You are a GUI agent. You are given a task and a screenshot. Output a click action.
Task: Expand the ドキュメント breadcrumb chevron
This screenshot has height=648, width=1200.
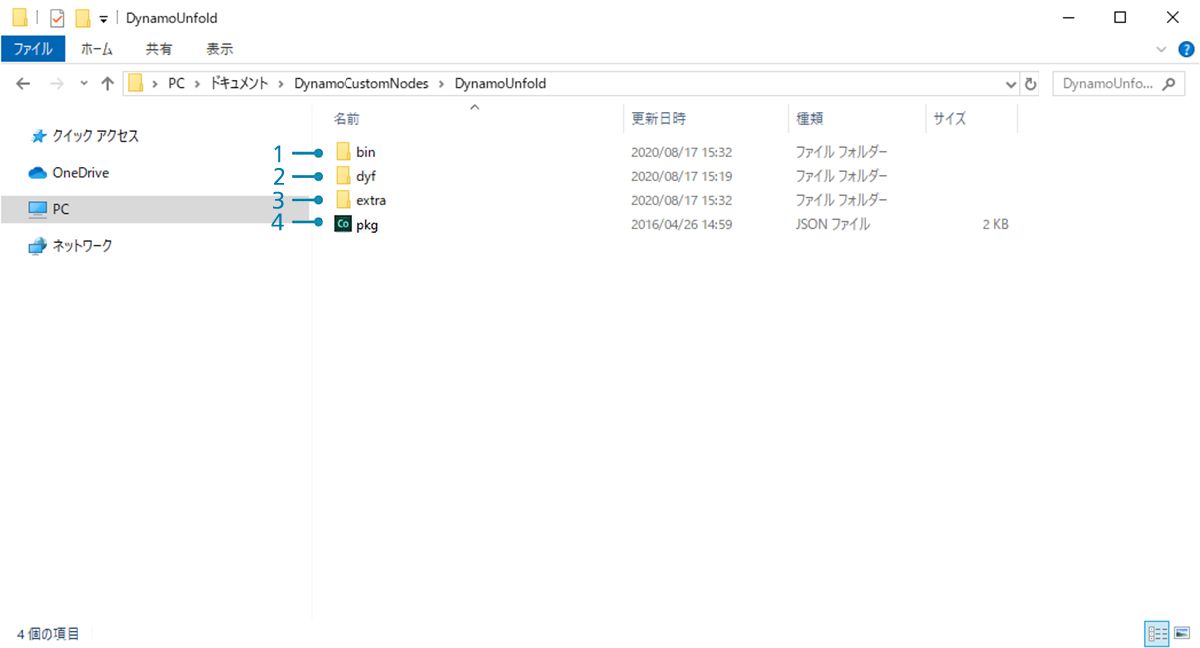(282, 84)
